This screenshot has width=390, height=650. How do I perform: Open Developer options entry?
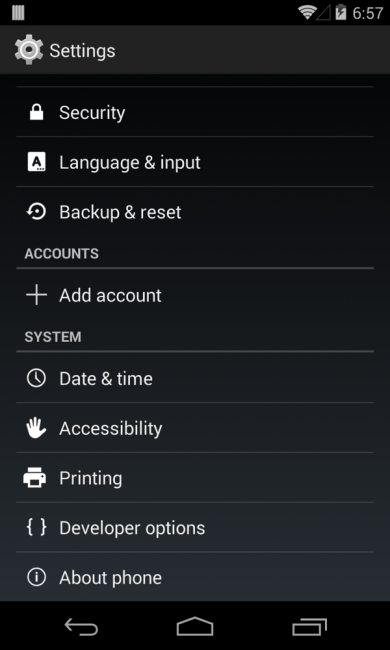coord(195,527)
